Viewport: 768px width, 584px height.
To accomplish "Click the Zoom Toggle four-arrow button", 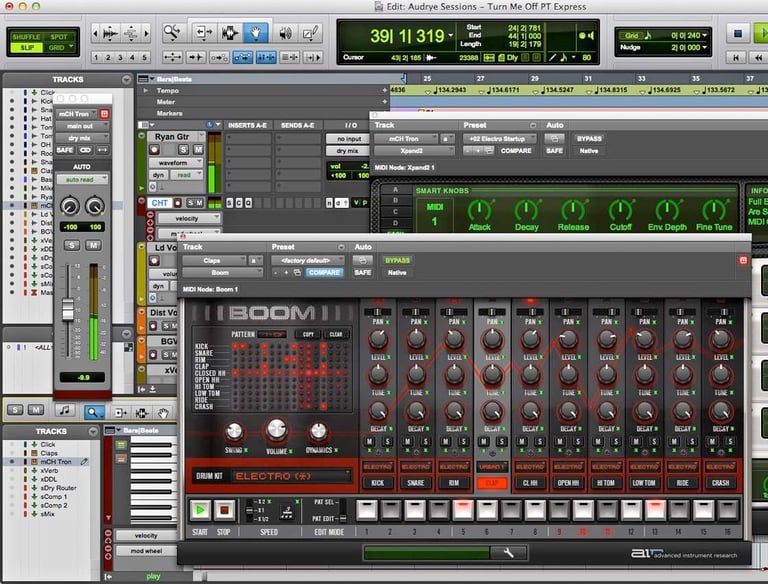I will click(172, 58).
